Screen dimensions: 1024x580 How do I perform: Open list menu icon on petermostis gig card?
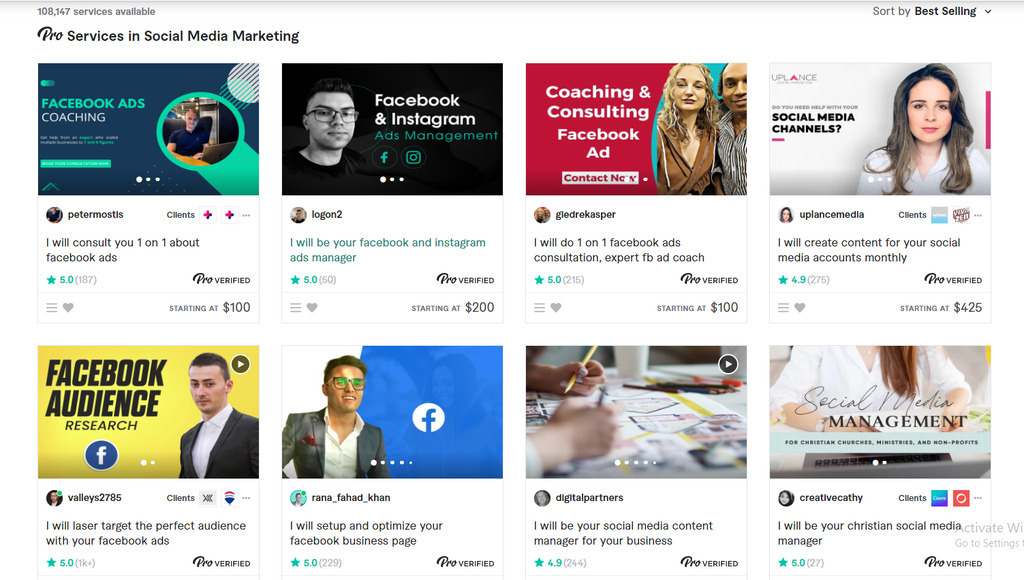click(x=52, y=308)
